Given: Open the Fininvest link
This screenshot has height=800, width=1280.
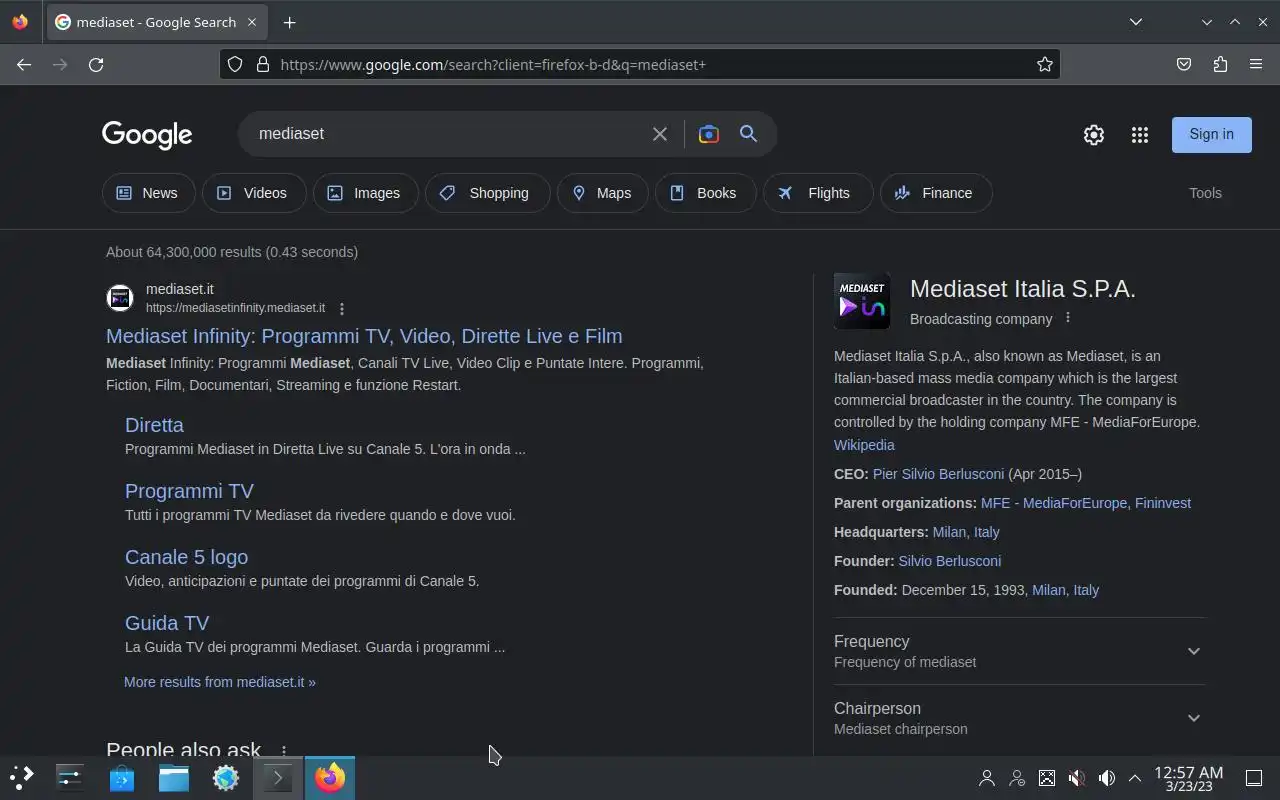Looking at the screenshot, I should (x=1163, y=503).
